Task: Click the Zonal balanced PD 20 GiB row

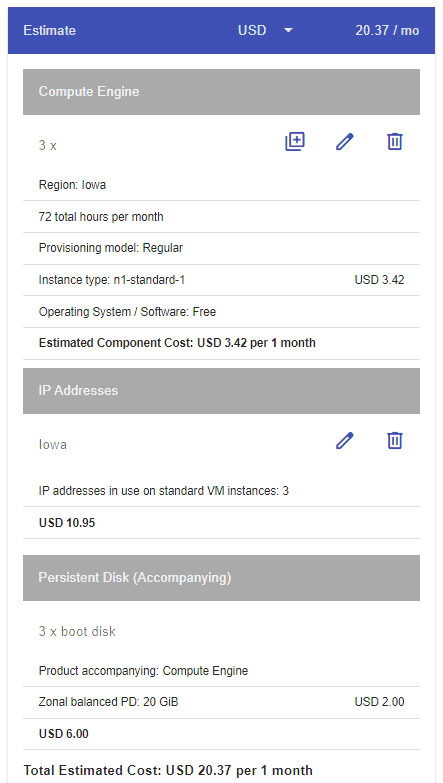Action: (x=221, y=703)
